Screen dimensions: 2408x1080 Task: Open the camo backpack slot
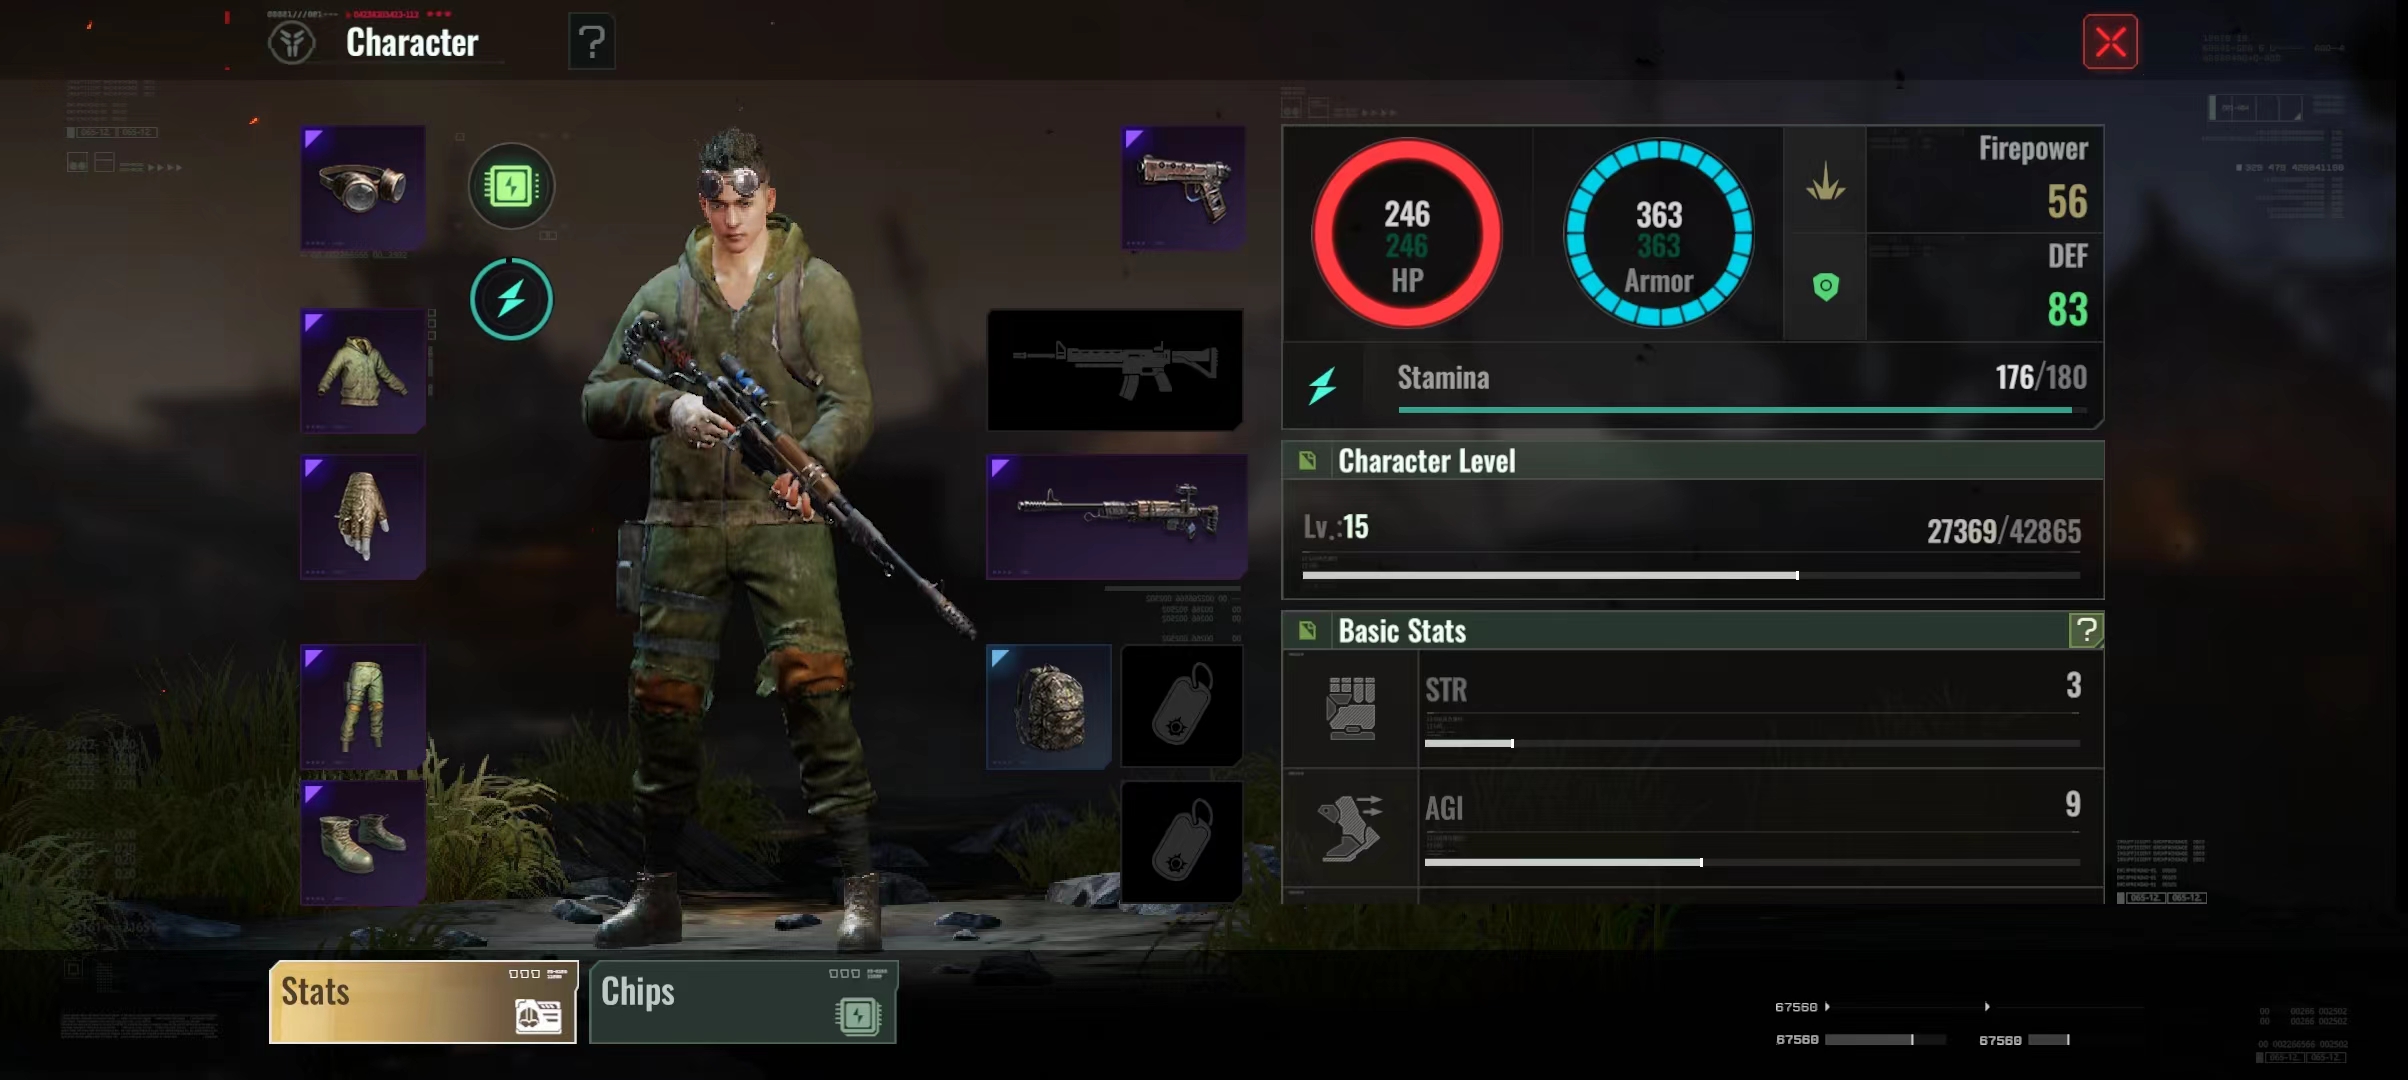coord(1048,707)
